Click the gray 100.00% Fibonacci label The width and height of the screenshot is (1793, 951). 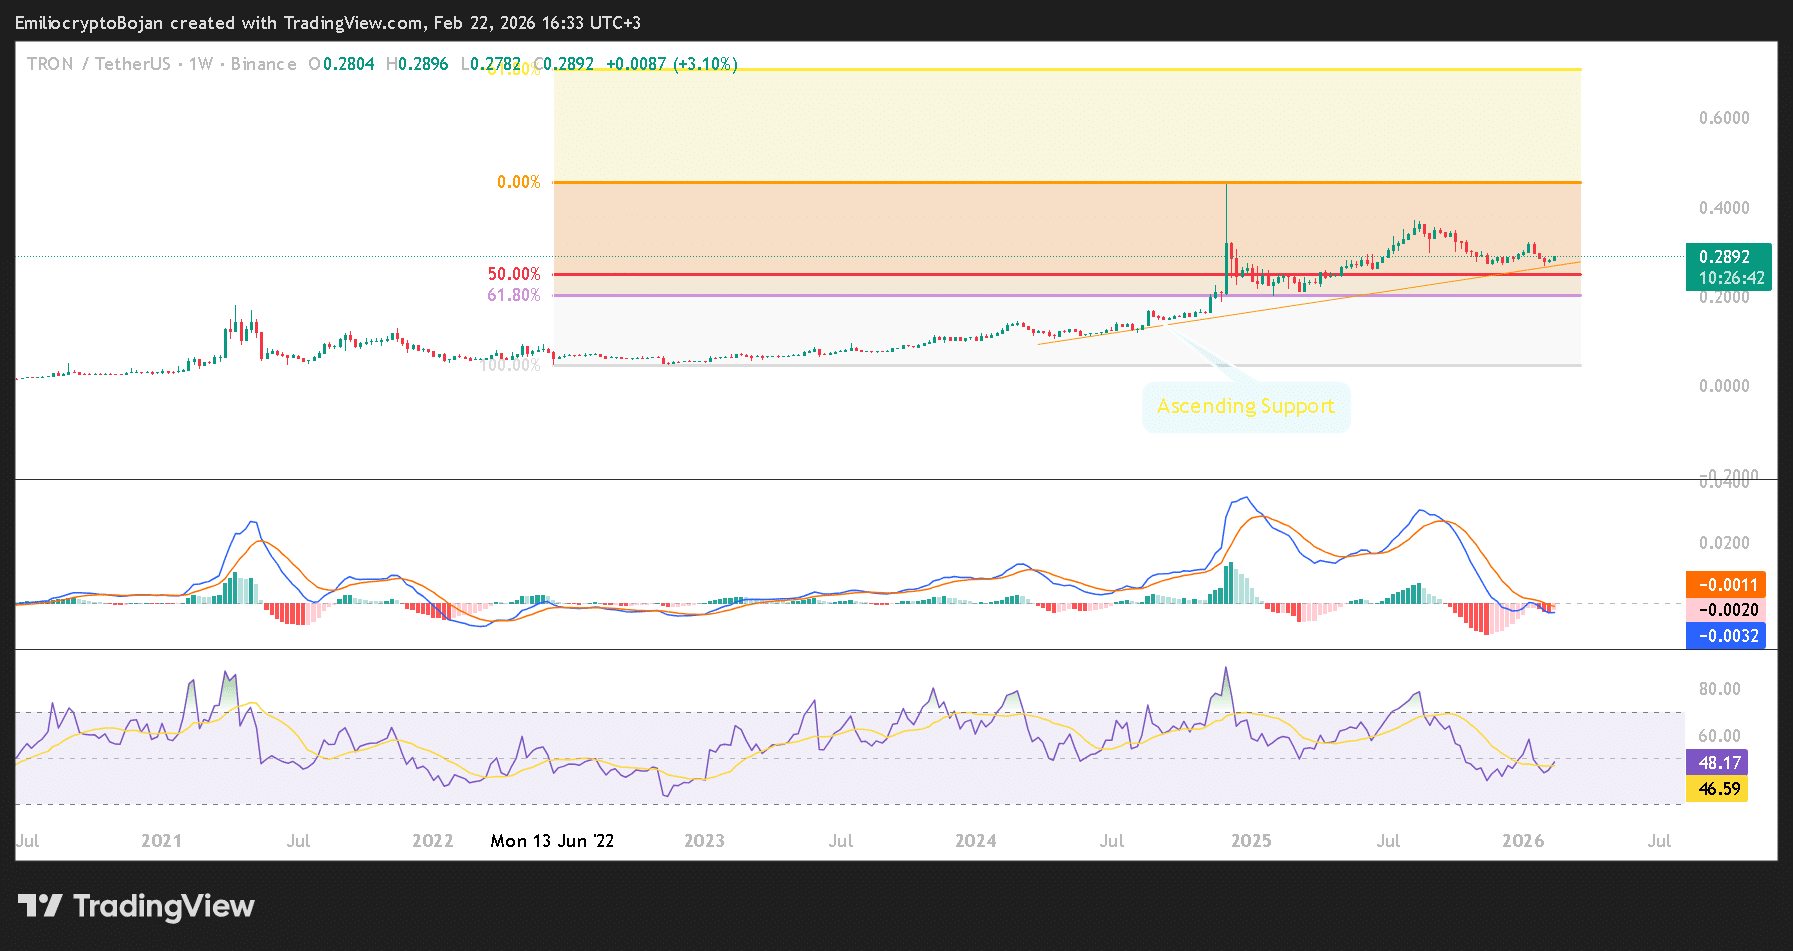point(510,366)
